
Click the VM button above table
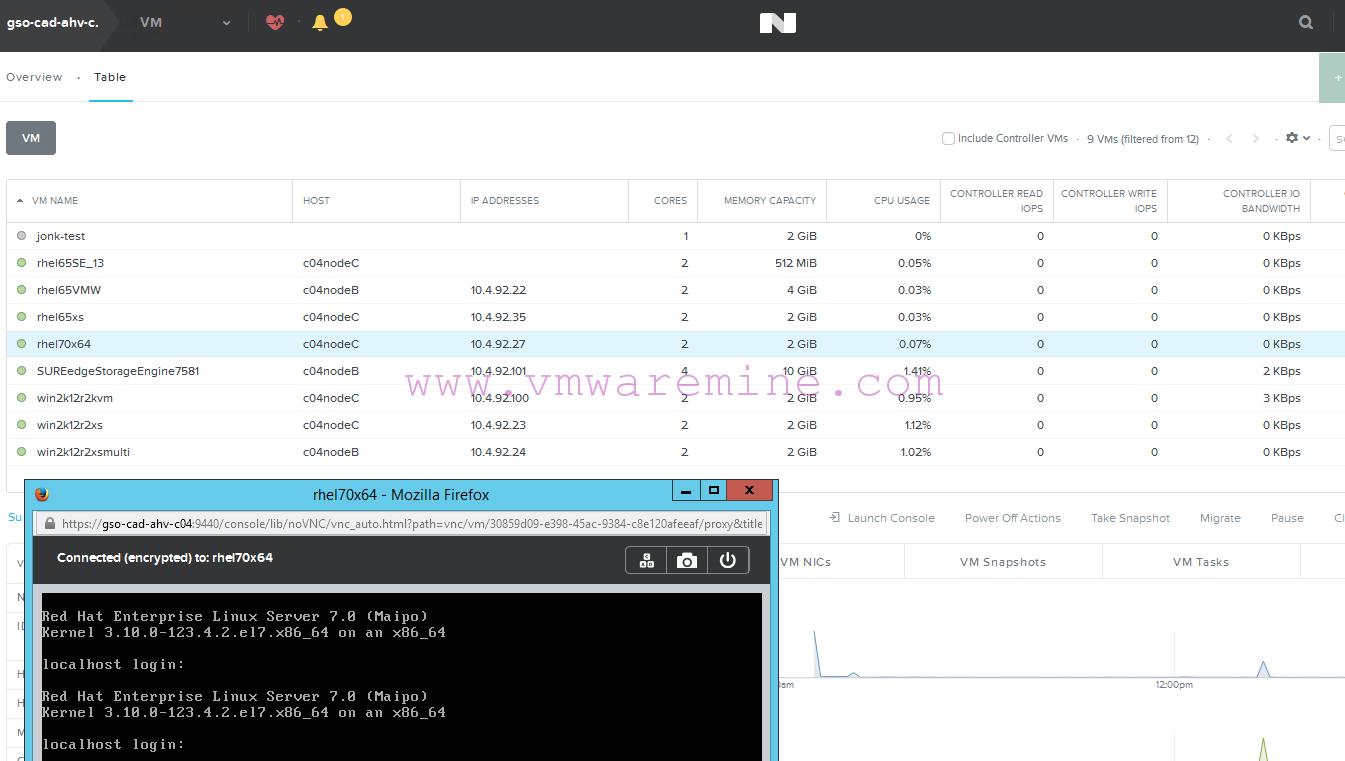pyautogui.click(x=31, y=138)
